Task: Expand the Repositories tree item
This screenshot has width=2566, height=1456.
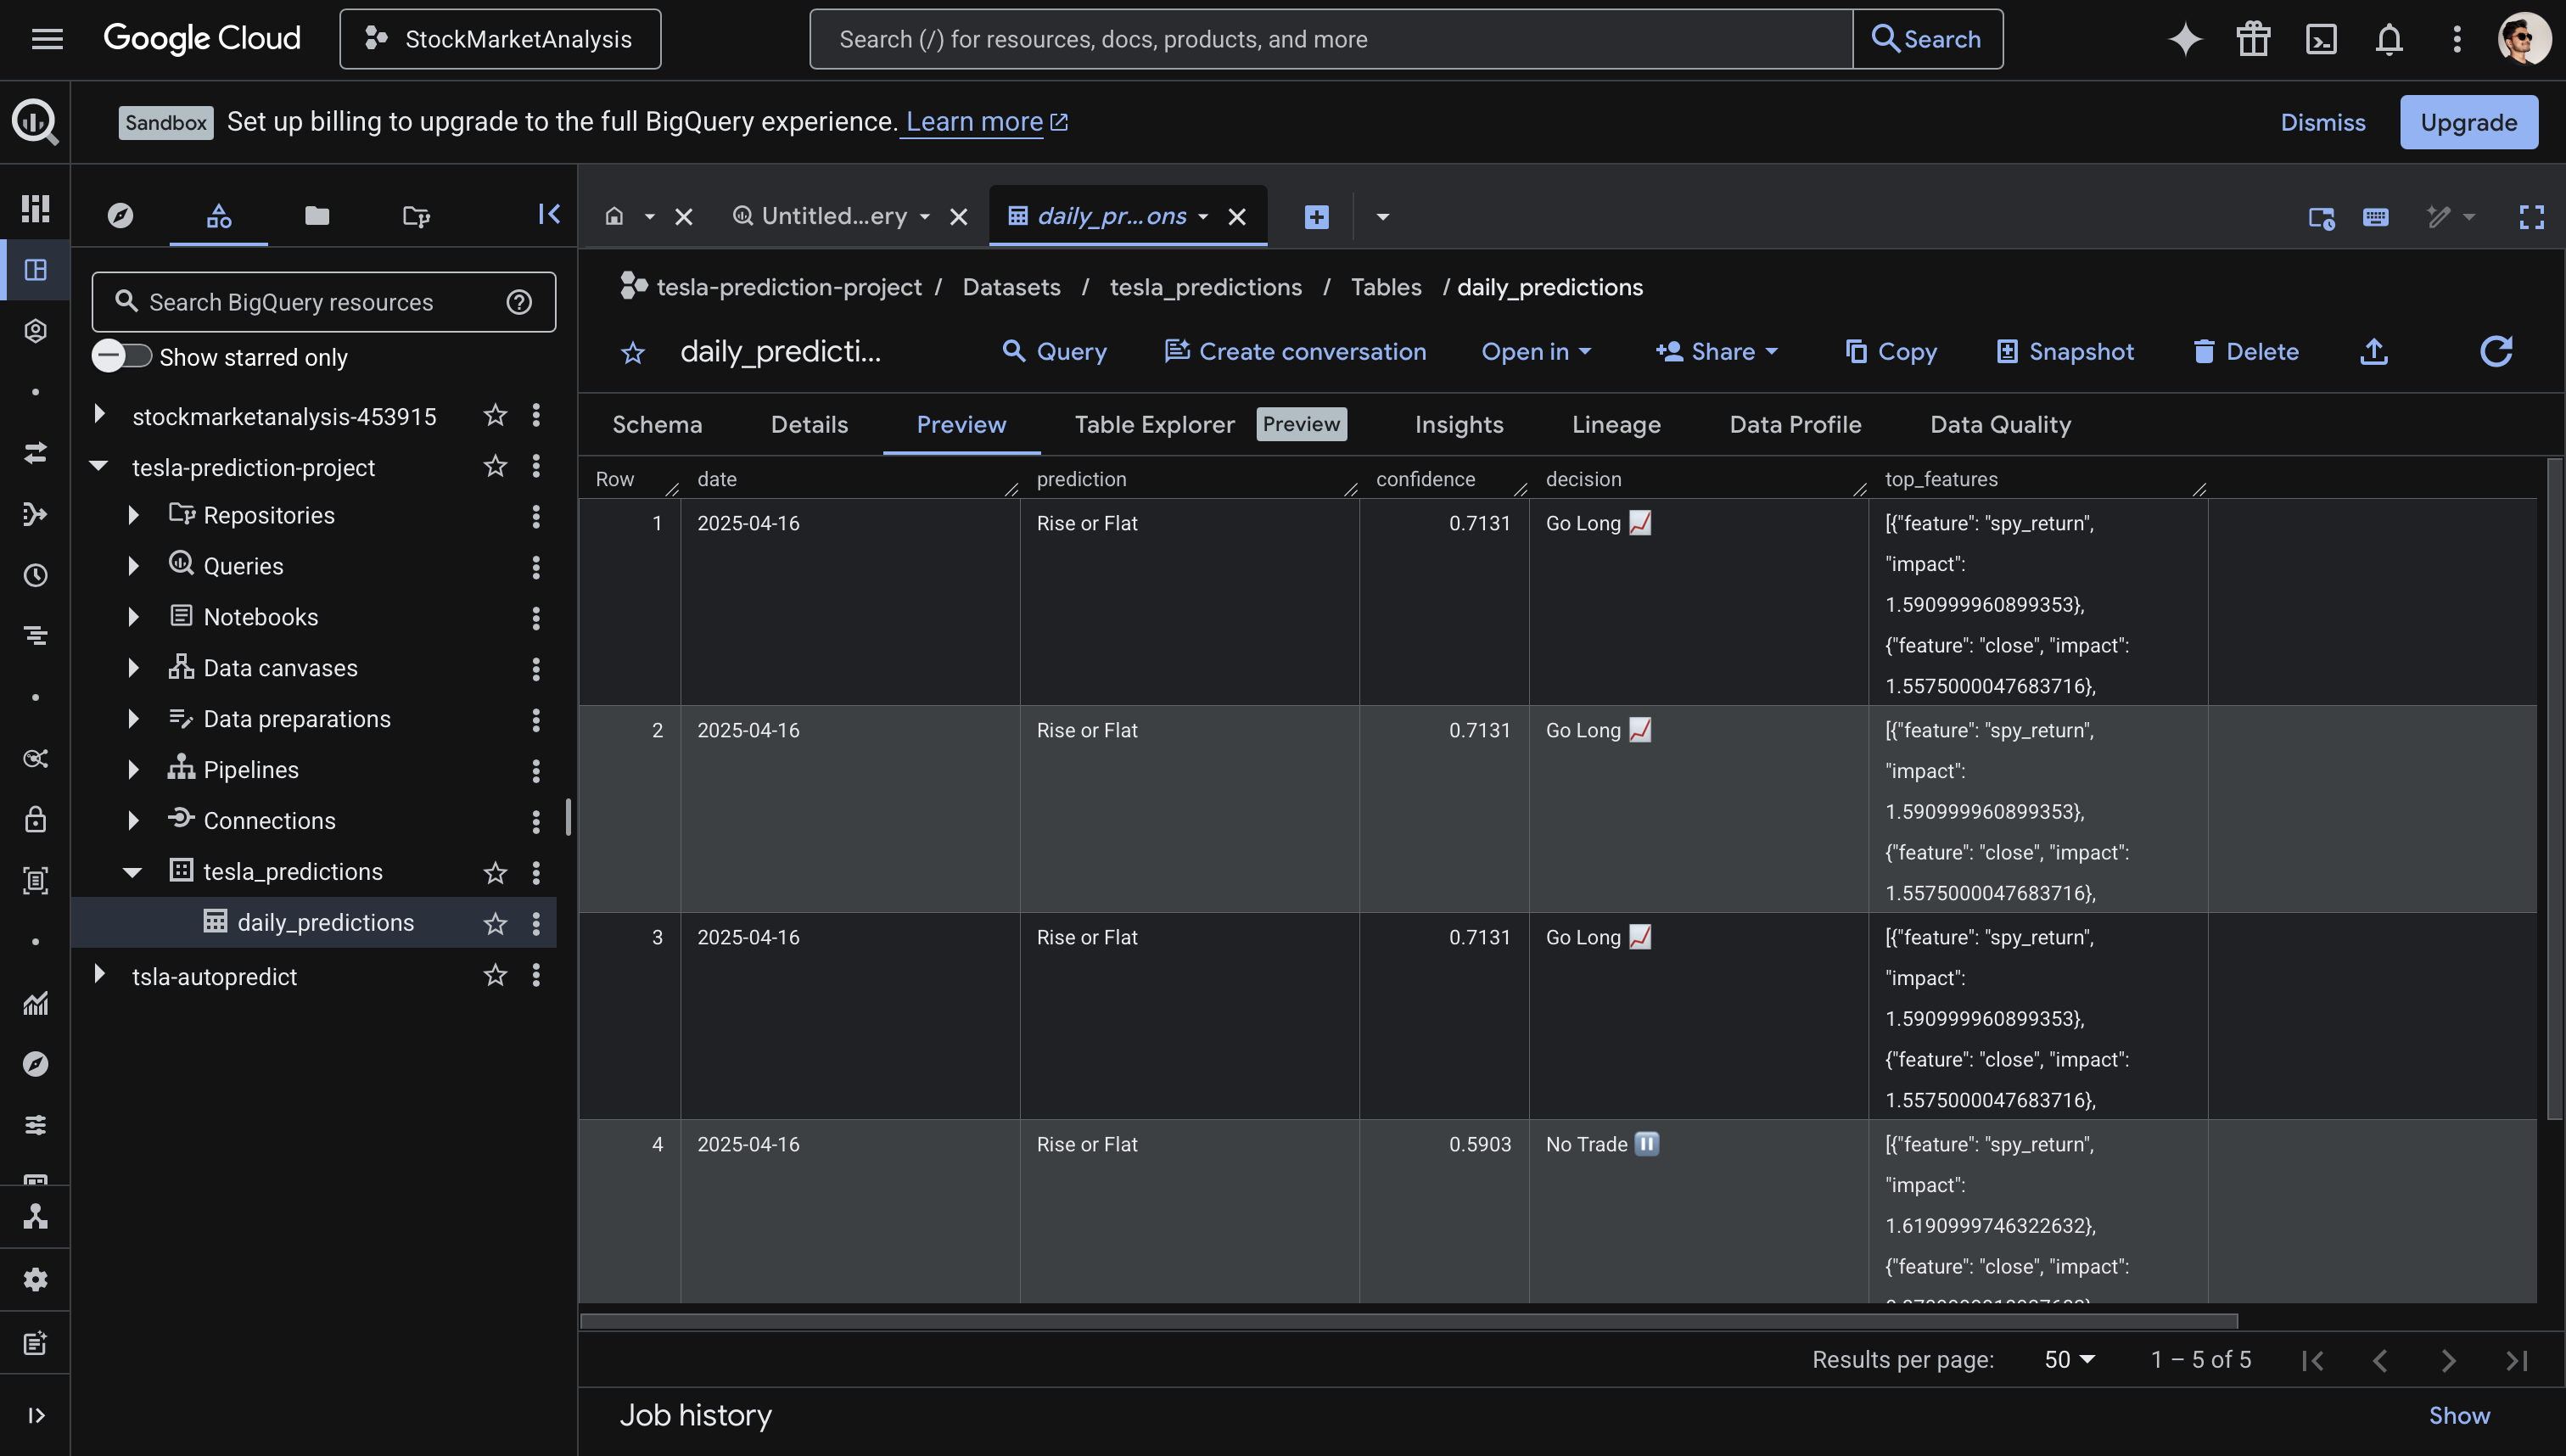Action: pos(134,515)
